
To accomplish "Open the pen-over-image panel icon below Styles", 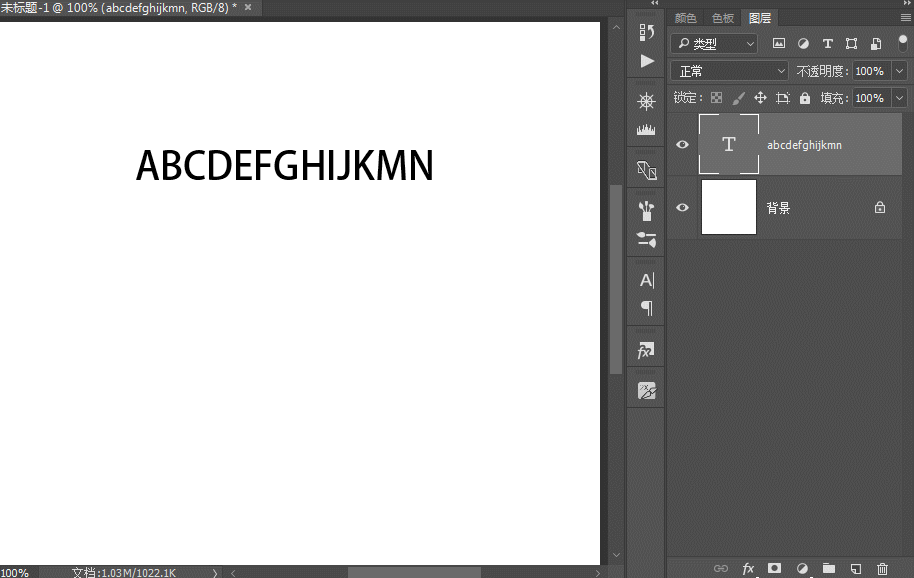I will coord(646,390).
